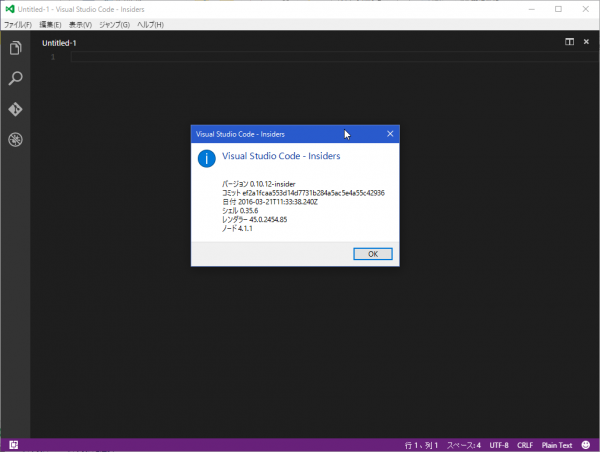Click the 行 1、列 1 cursor position indicator
The width and height of the screenshot is (600, 452).
(421, 445)
